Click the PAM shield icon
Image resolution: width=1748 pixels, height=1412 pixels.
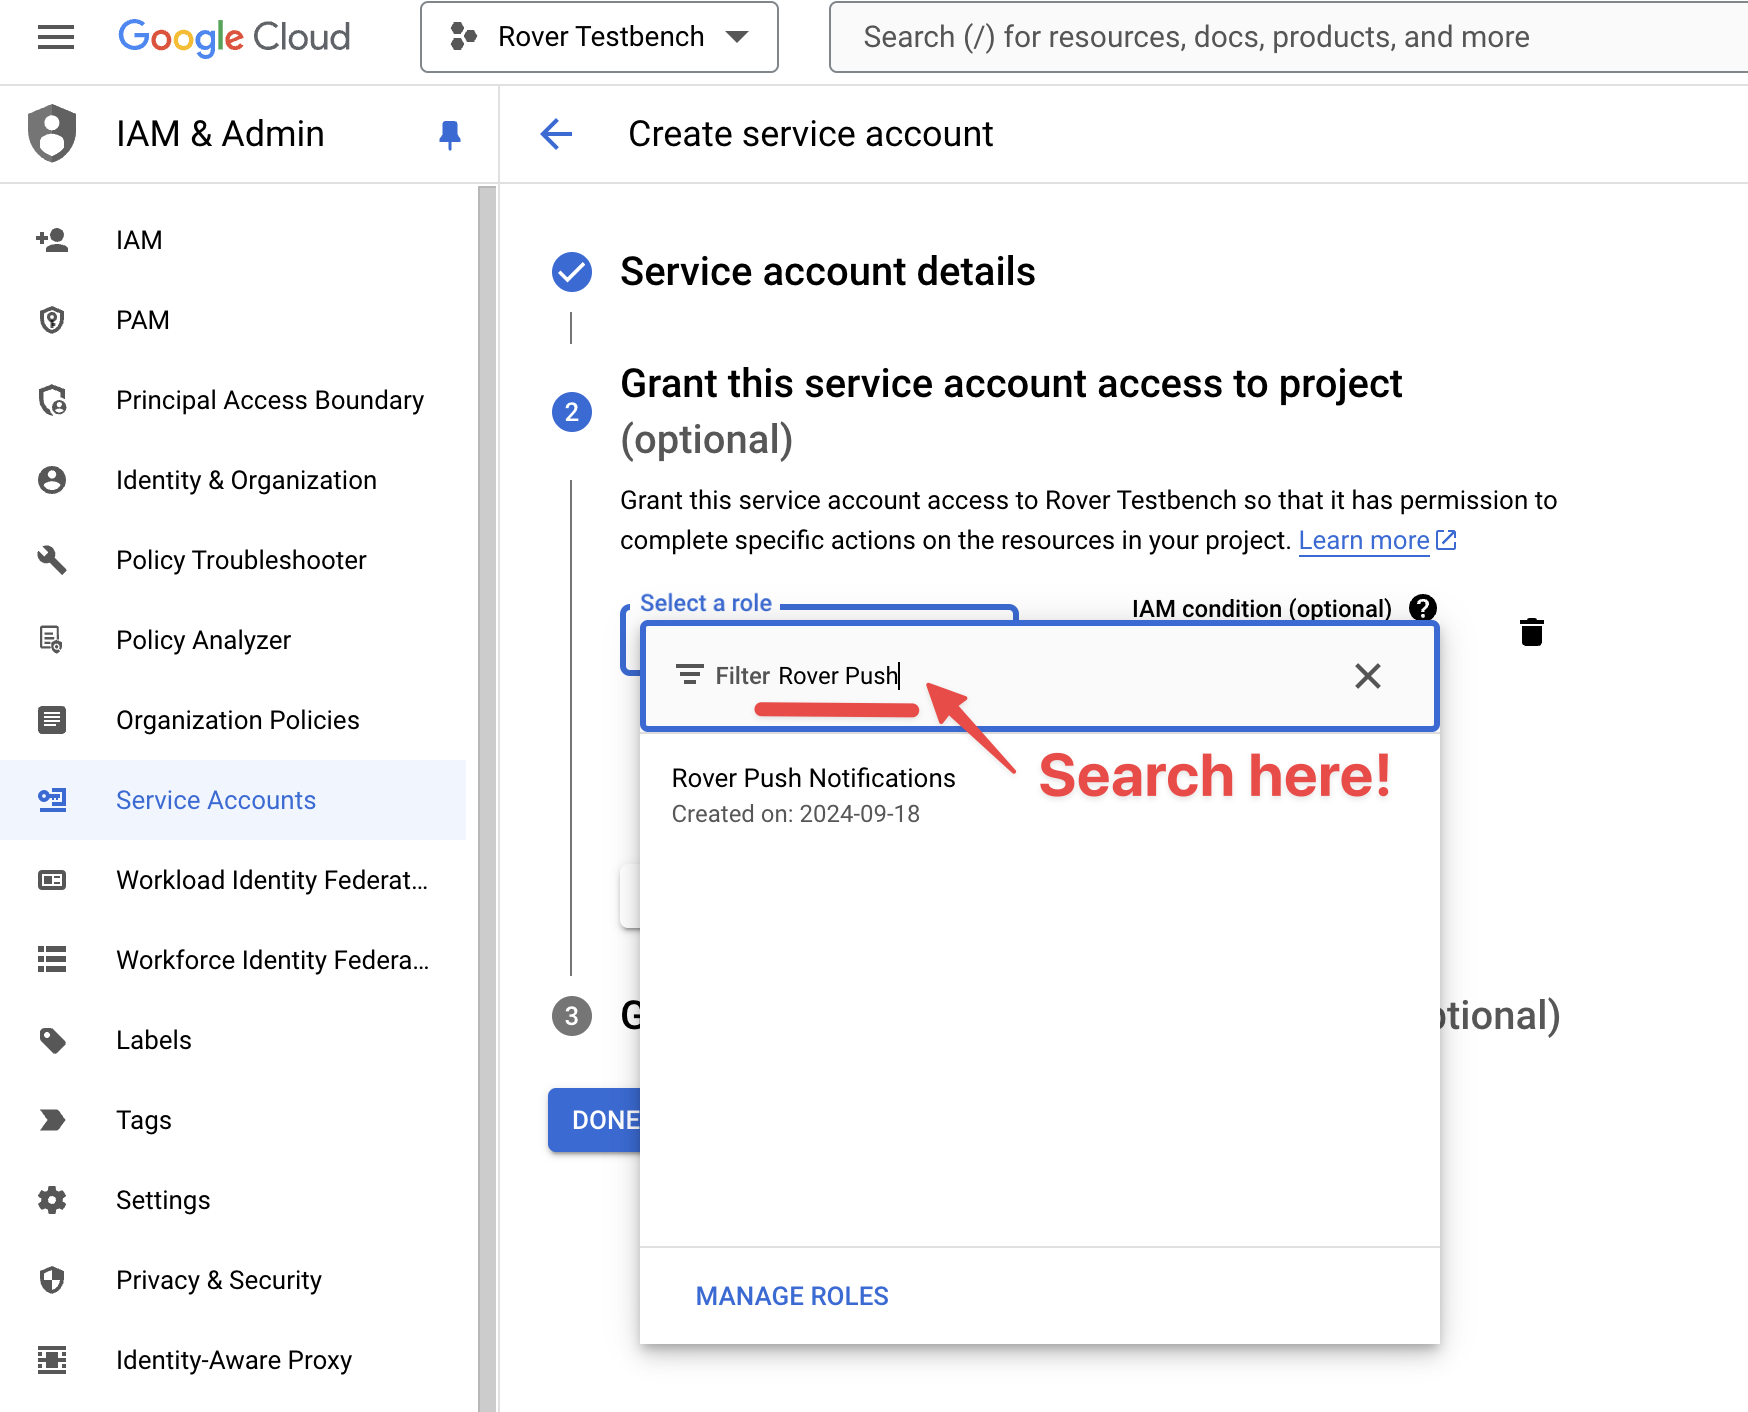point(52,320)
